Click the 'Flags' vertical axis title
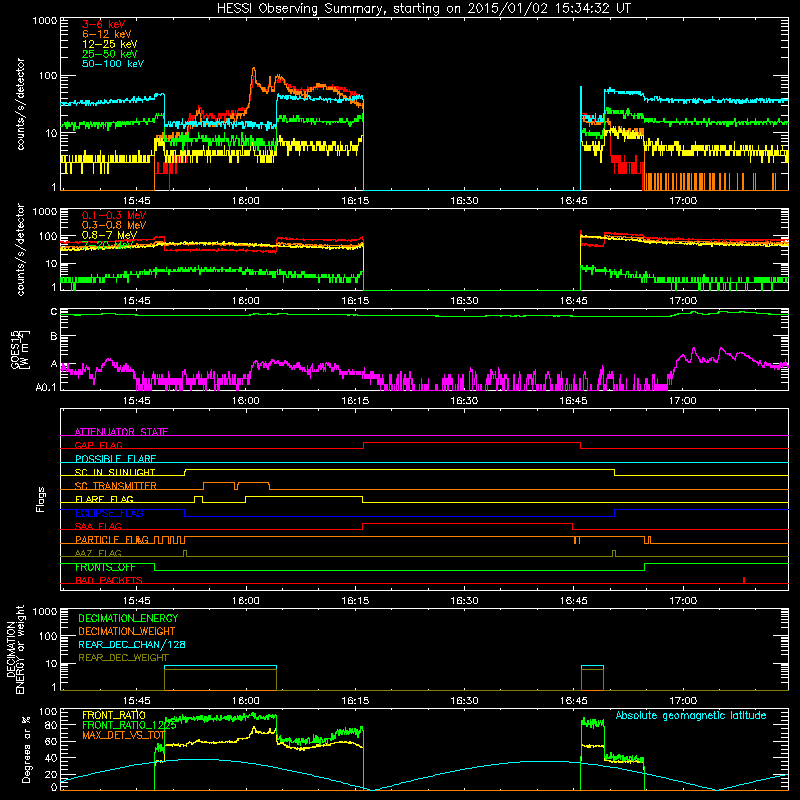 click(41, 500)
